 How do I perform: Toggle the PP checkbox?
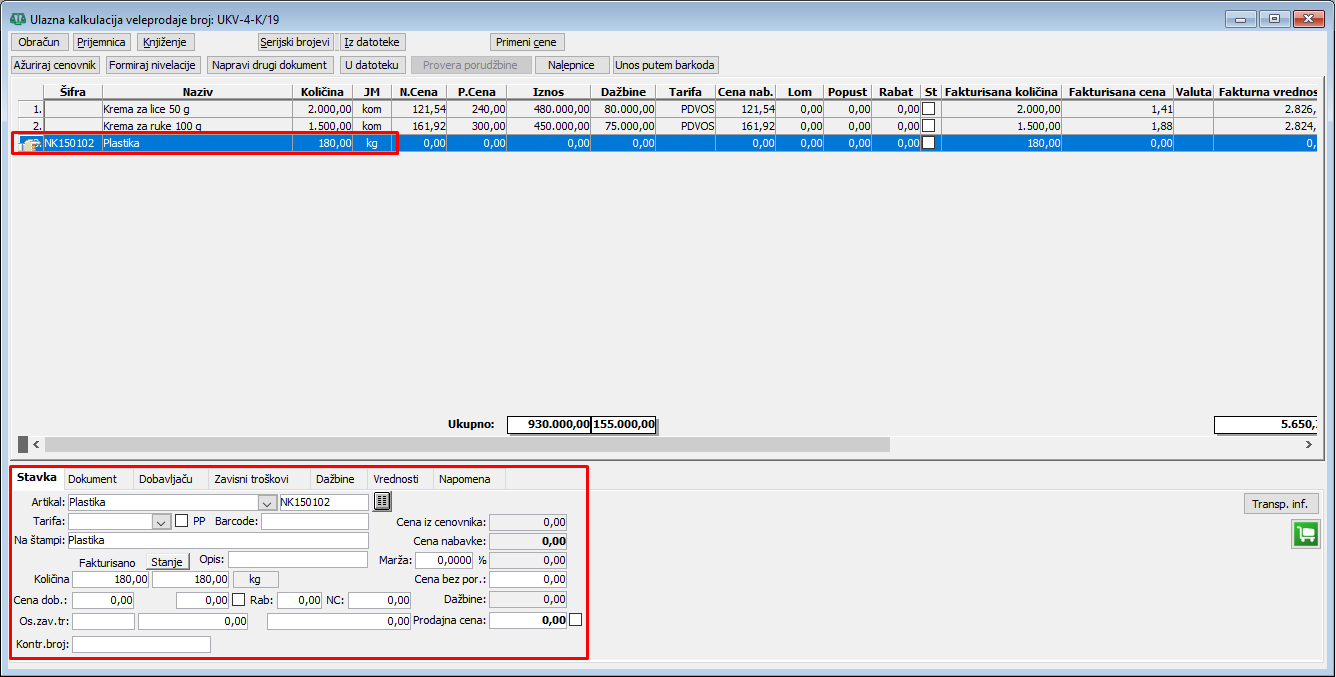[181, 521]
